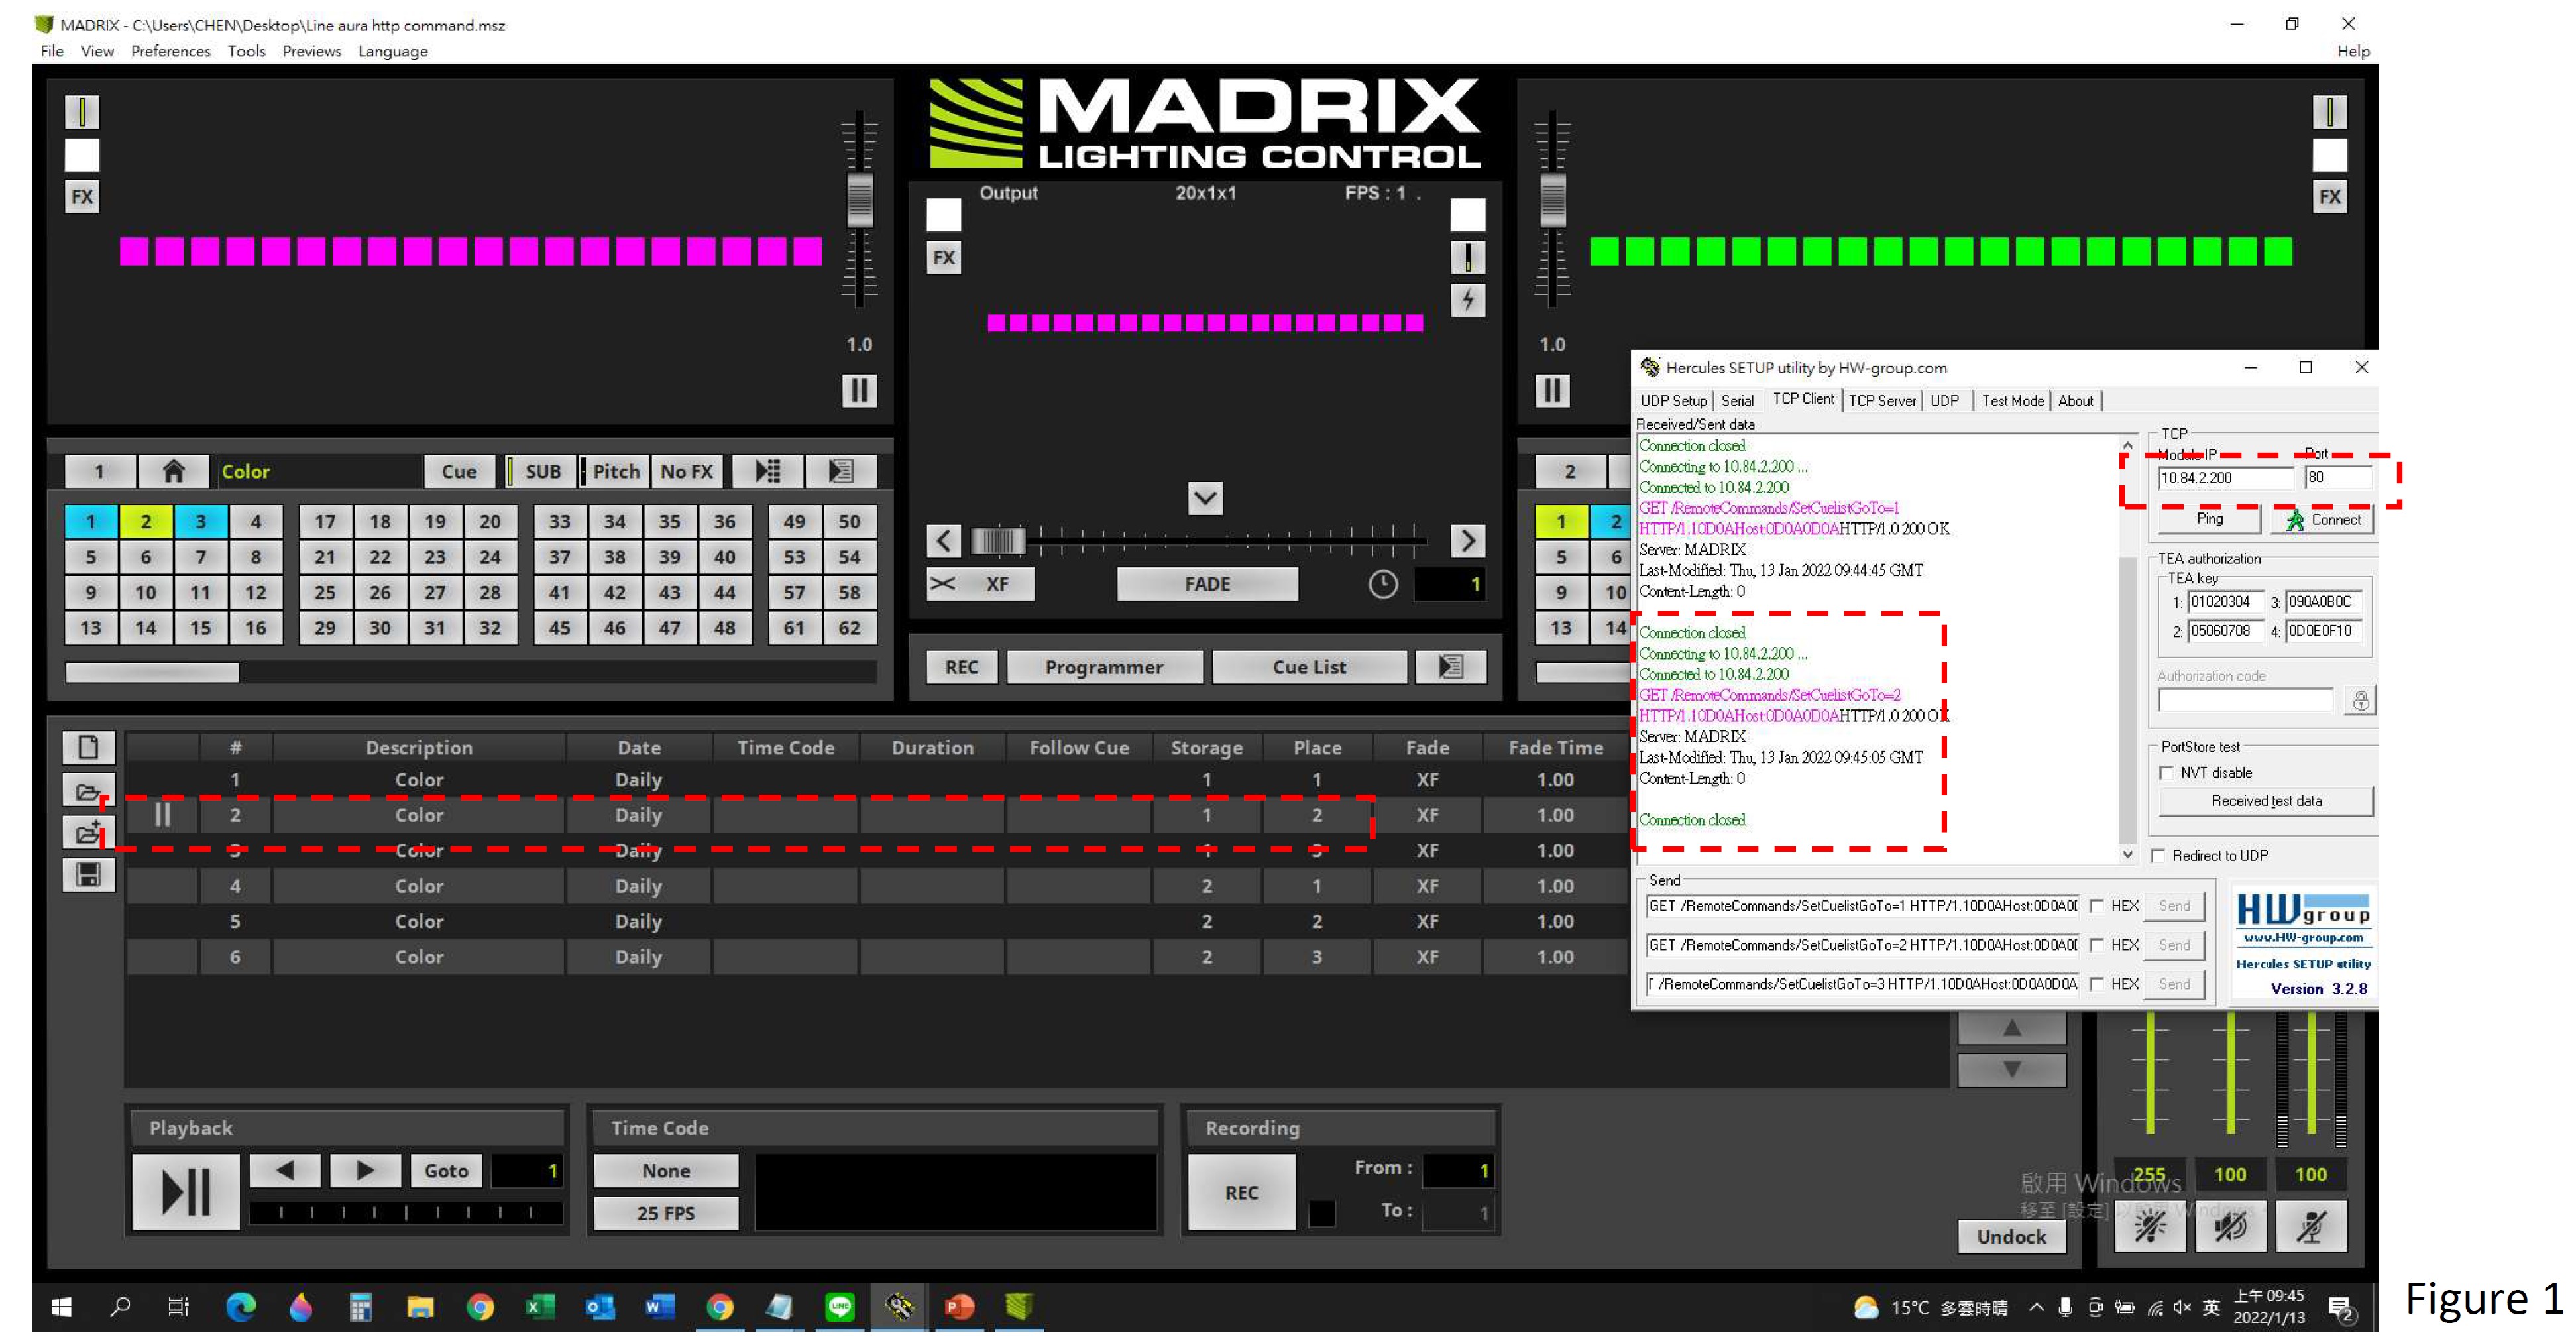Click the XF crossfade type button
Screen dimensions: 2576x1339
[x=980, y=584]
